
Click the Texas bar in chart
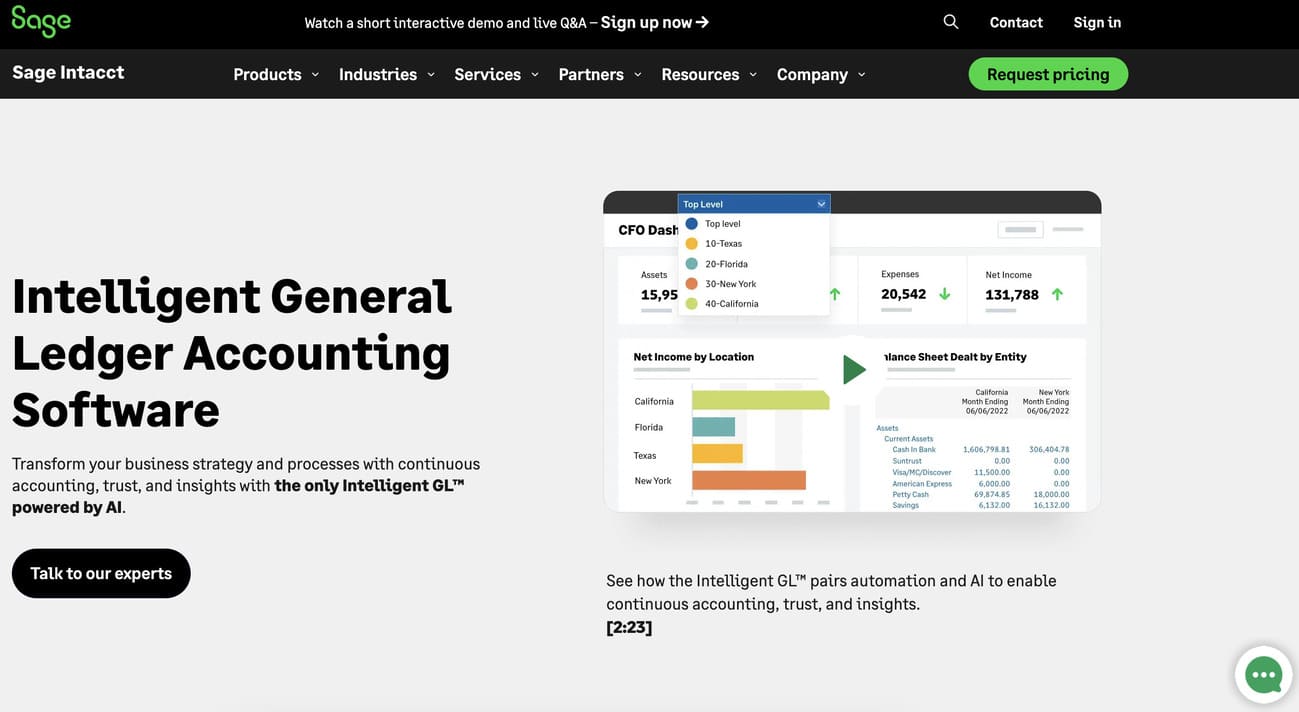point(717,454)
